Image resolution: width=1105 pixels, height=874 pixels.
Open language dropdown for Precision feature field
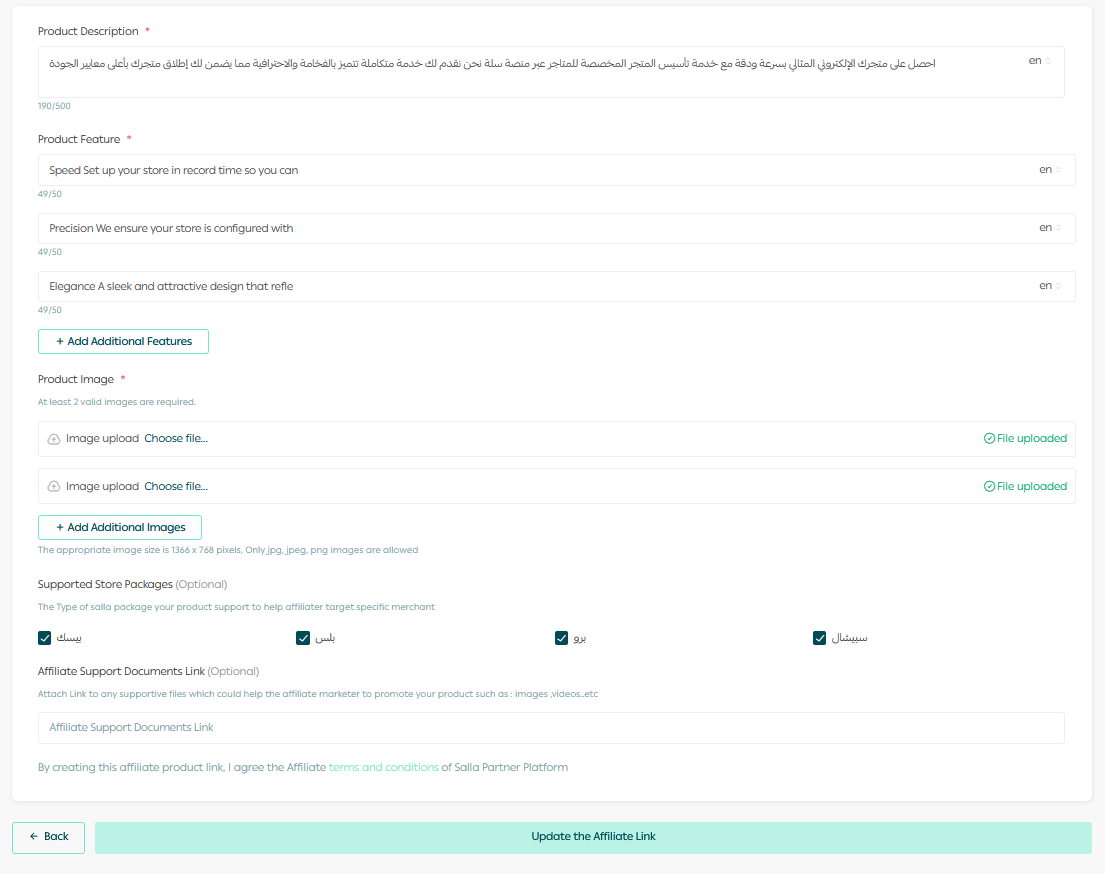point(1050,228)
